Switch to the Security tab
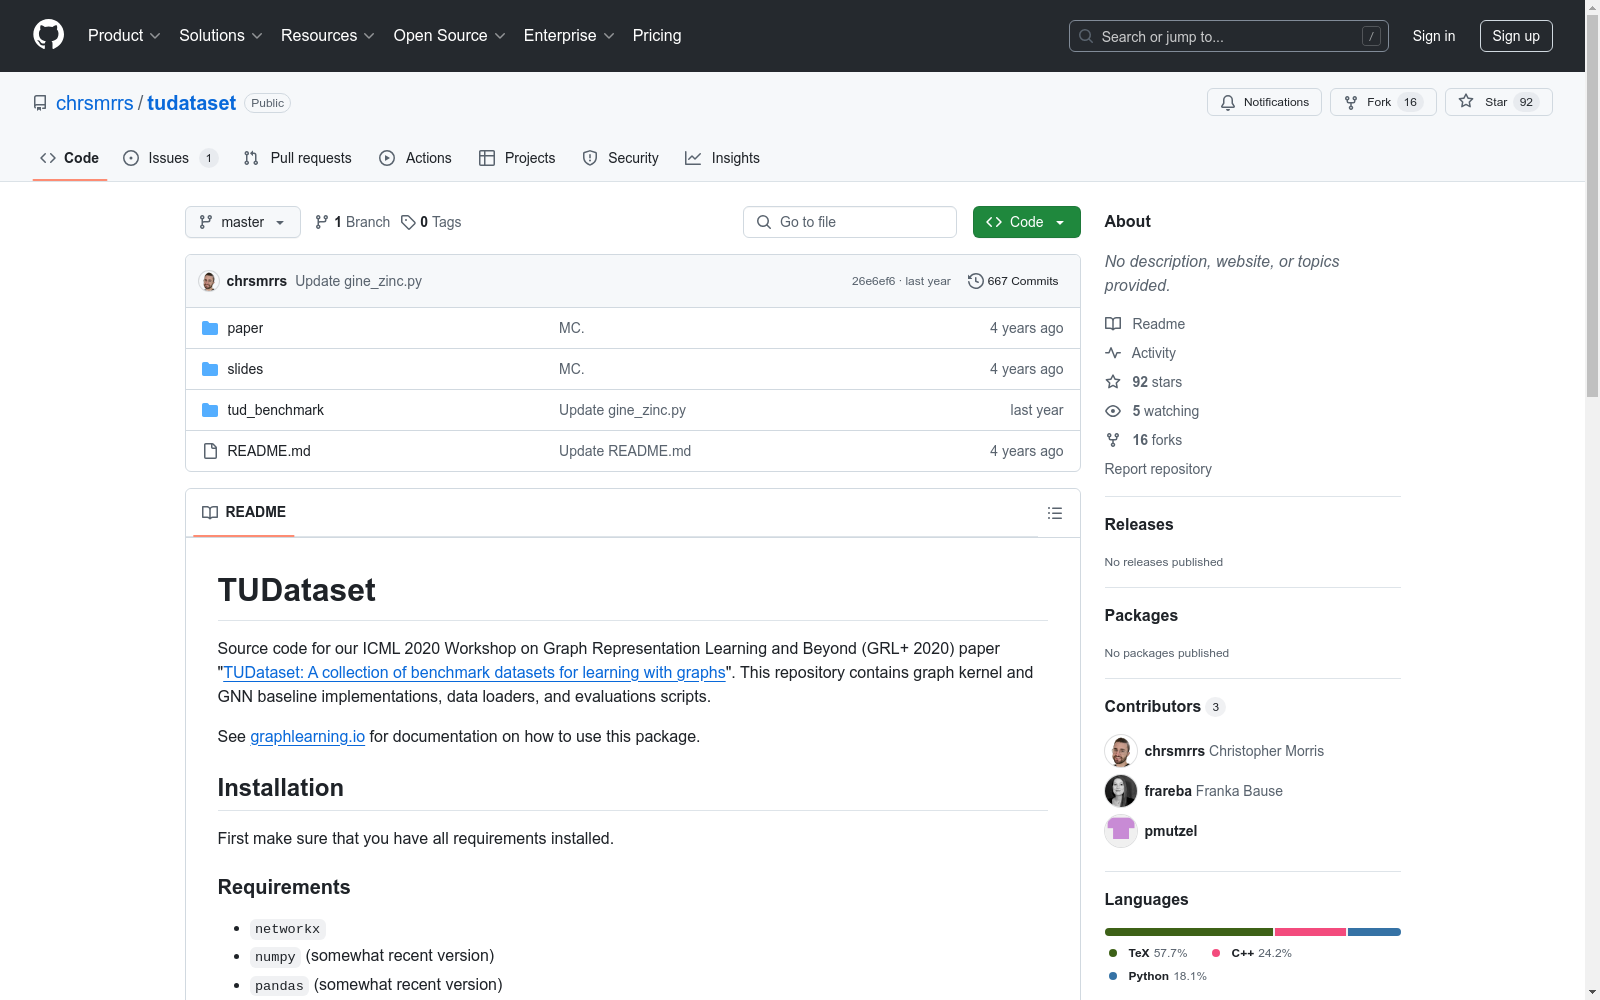Screen dimensions: 1600x1000 621,158
